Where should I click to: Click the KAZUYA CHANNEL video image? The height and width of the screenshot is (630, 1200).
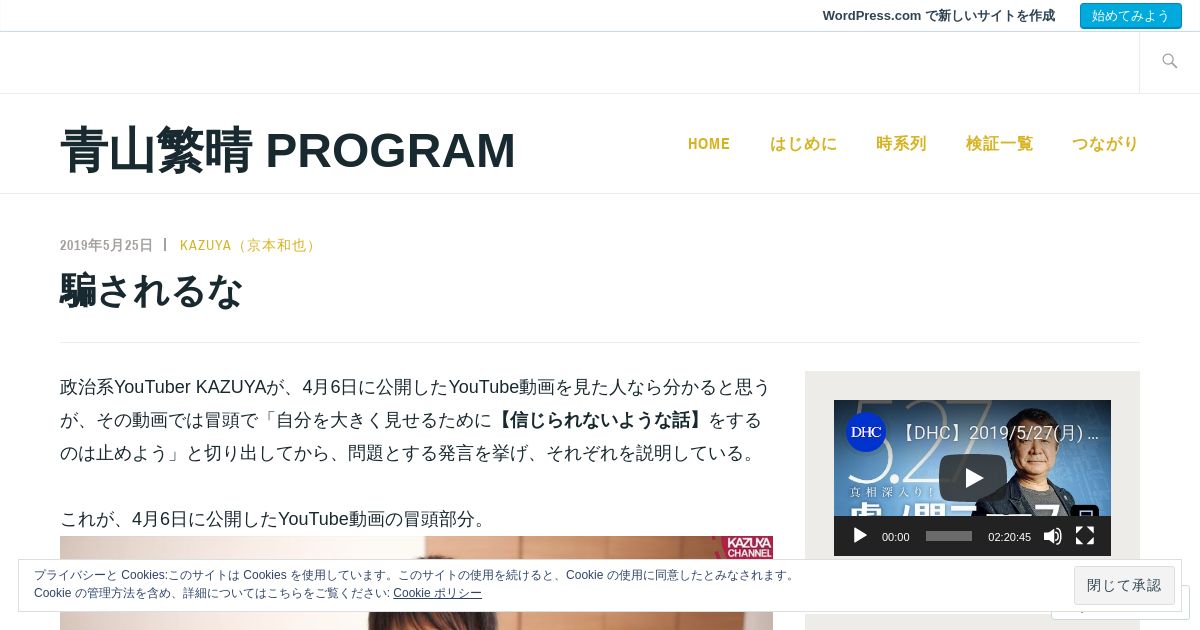(x=416, y=583)
